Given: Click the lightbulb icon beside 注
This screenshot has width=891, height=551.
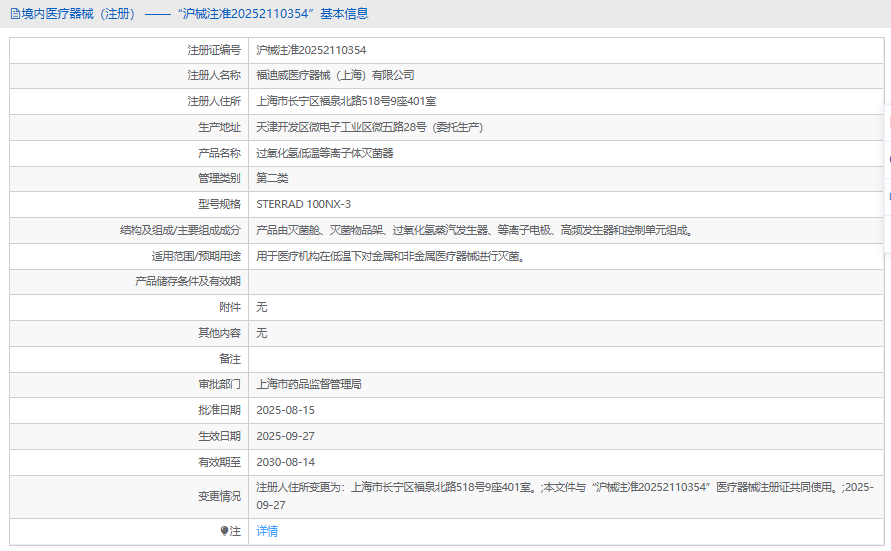Looking at the screenshot, I should click(x=224, y=531).
